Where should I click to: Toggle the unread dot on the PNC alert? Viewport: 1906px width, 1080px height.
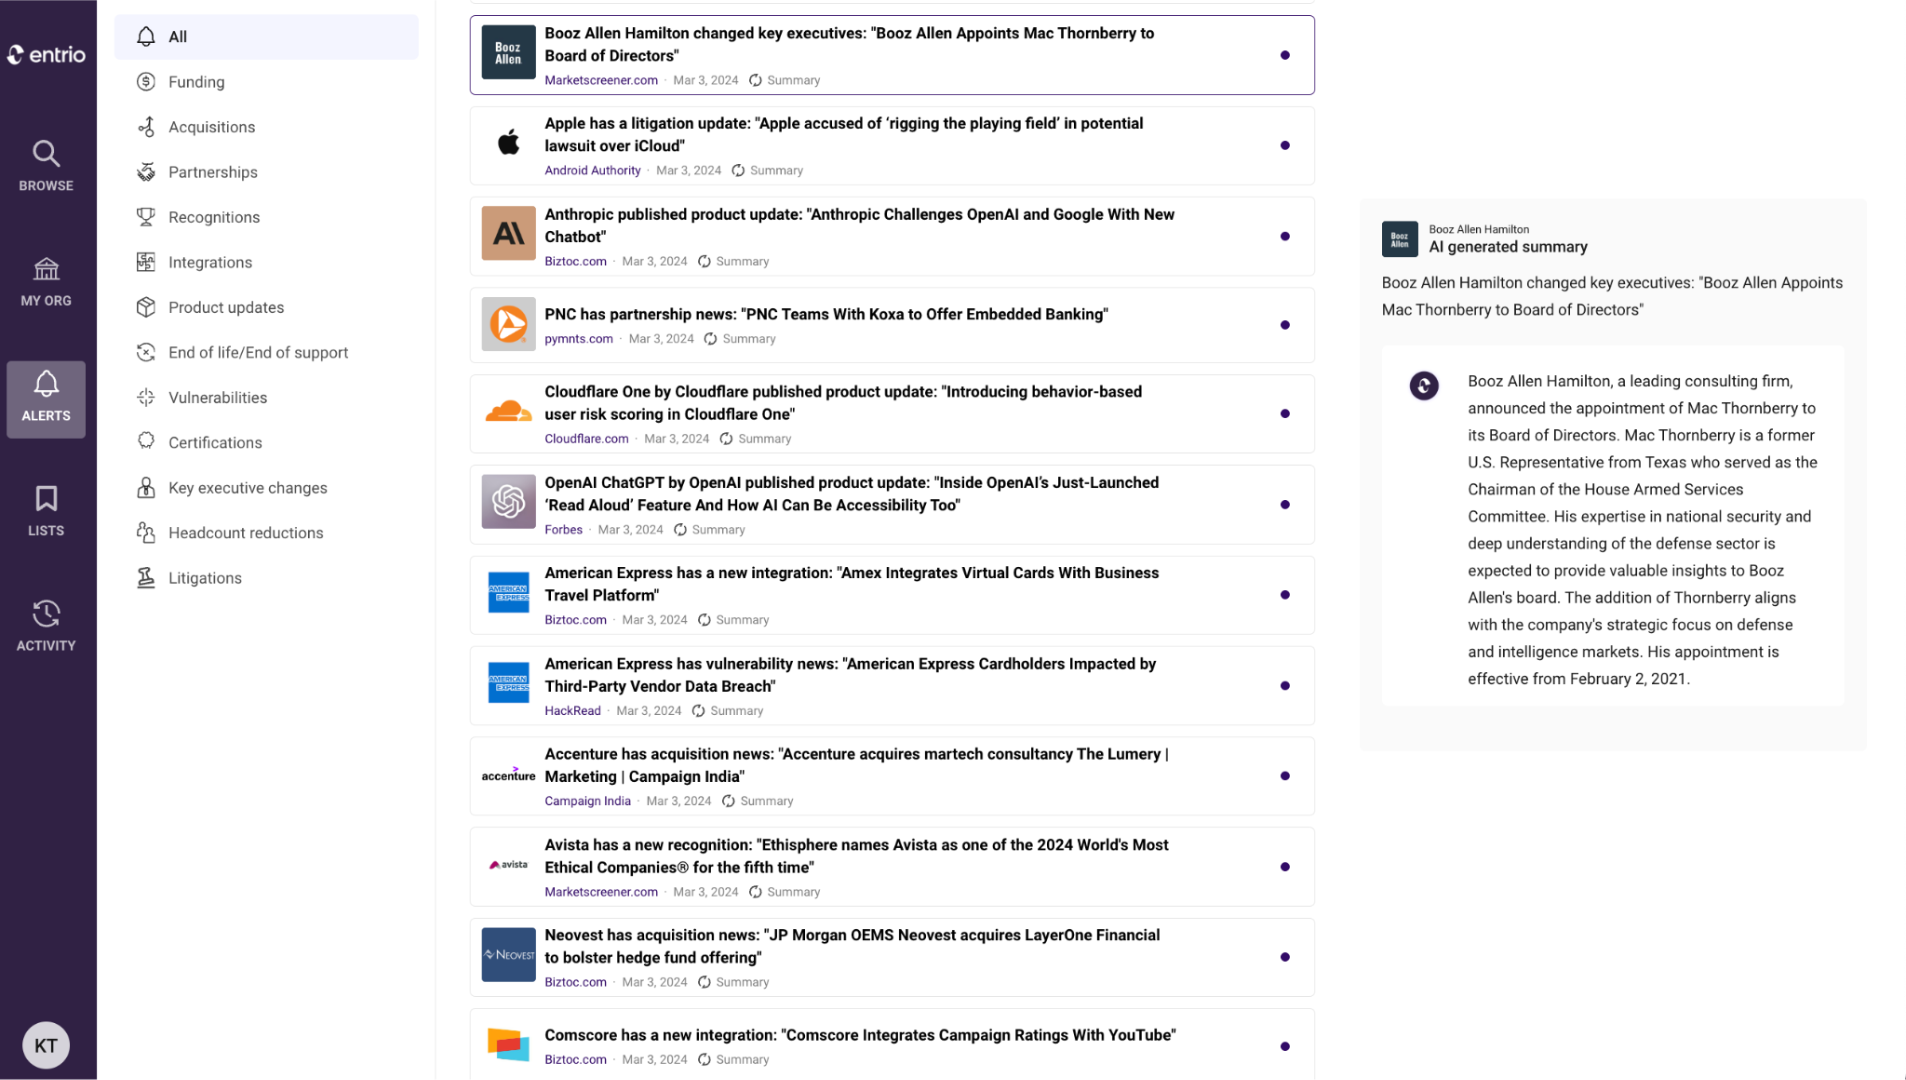1285,325
